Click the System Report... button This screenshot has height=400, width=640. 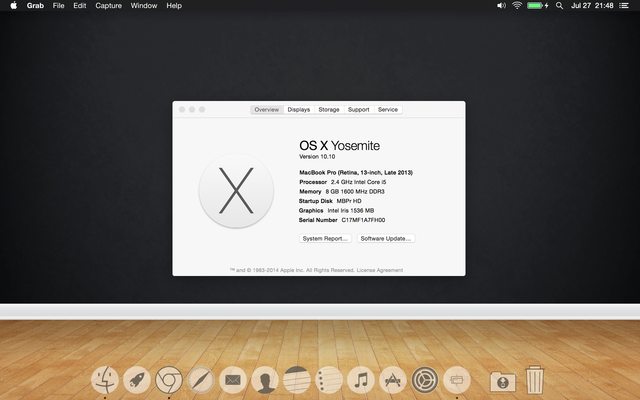tap(325, 238)
